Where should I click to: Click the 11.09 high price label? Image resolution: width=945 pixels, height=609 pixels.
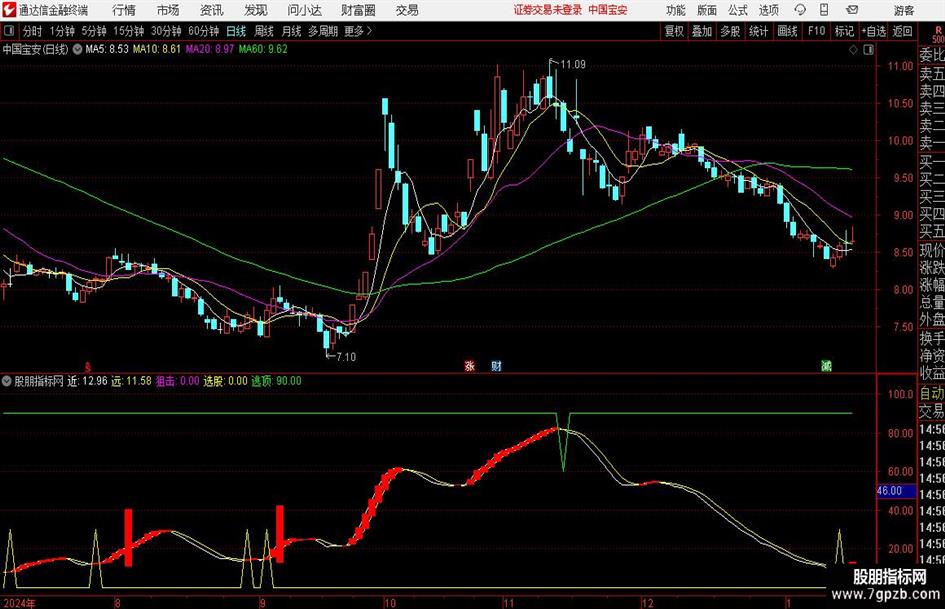pyautogui.click(x=573, y=65)
